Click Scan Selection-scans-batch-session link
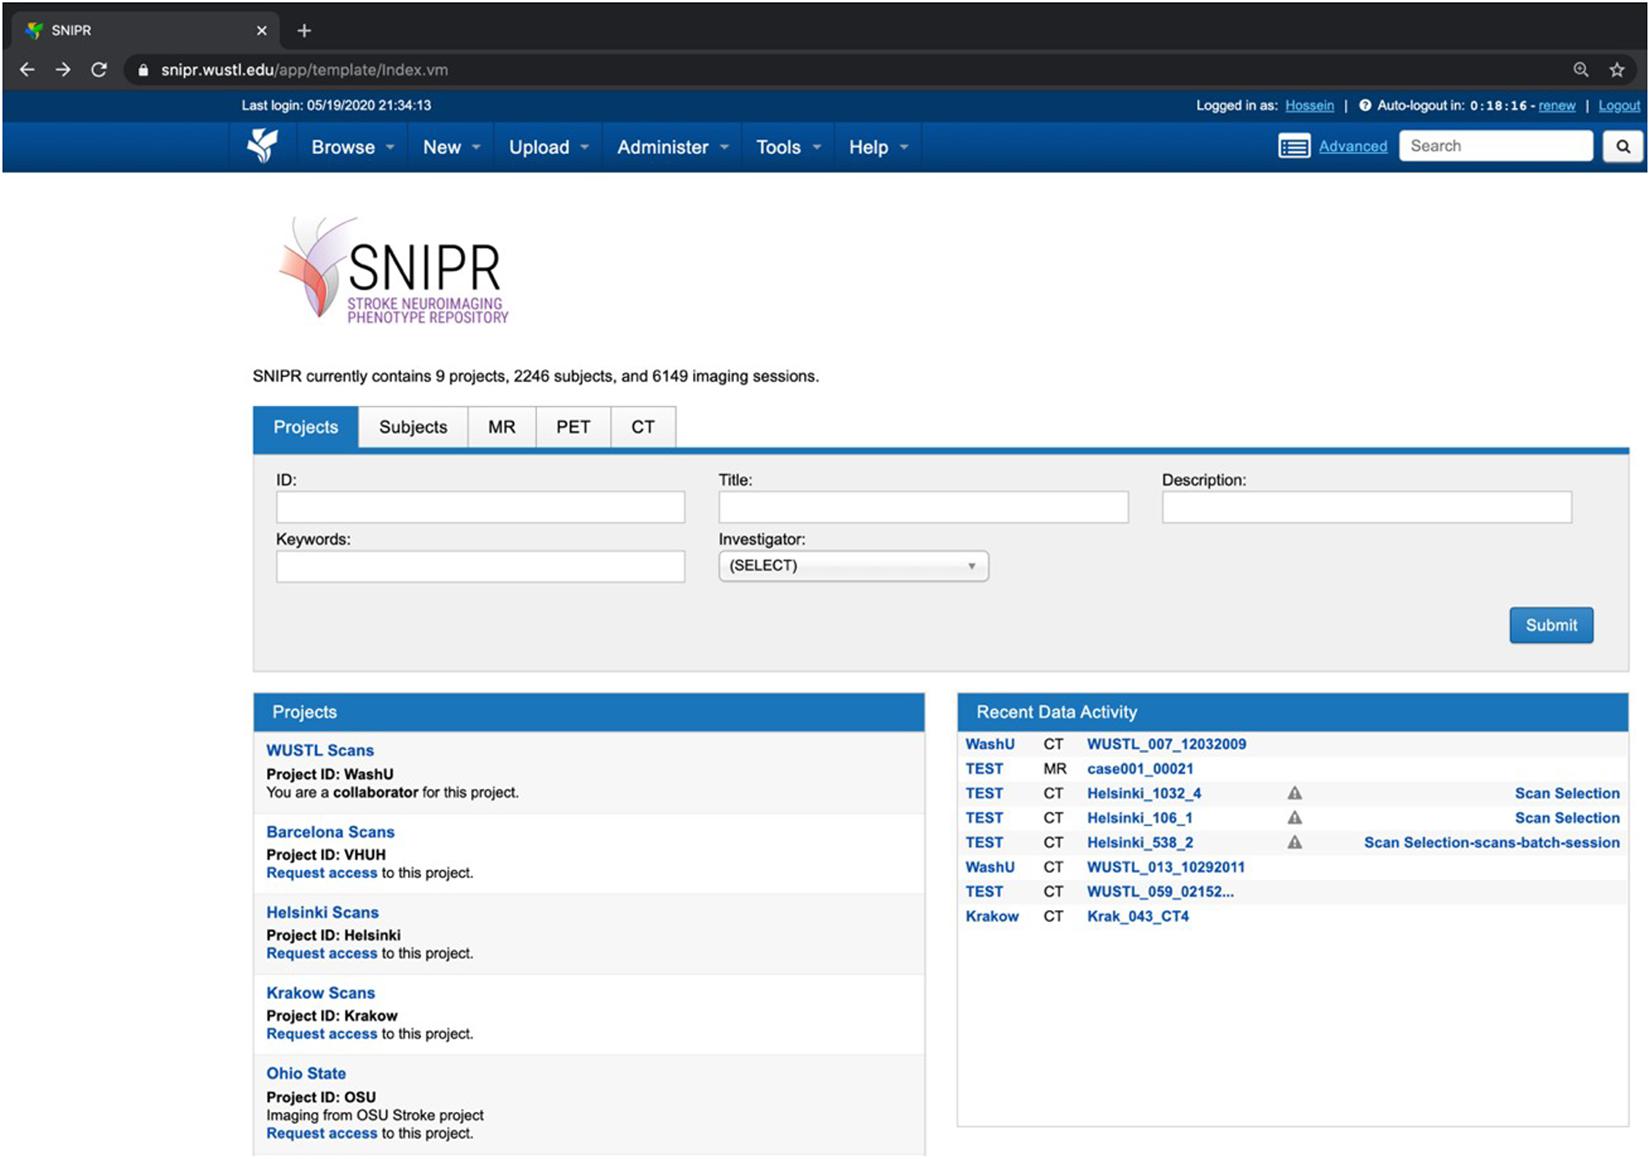Image resolution: width=1650 pixels, height=1159 pixels. coord(1492,842)
